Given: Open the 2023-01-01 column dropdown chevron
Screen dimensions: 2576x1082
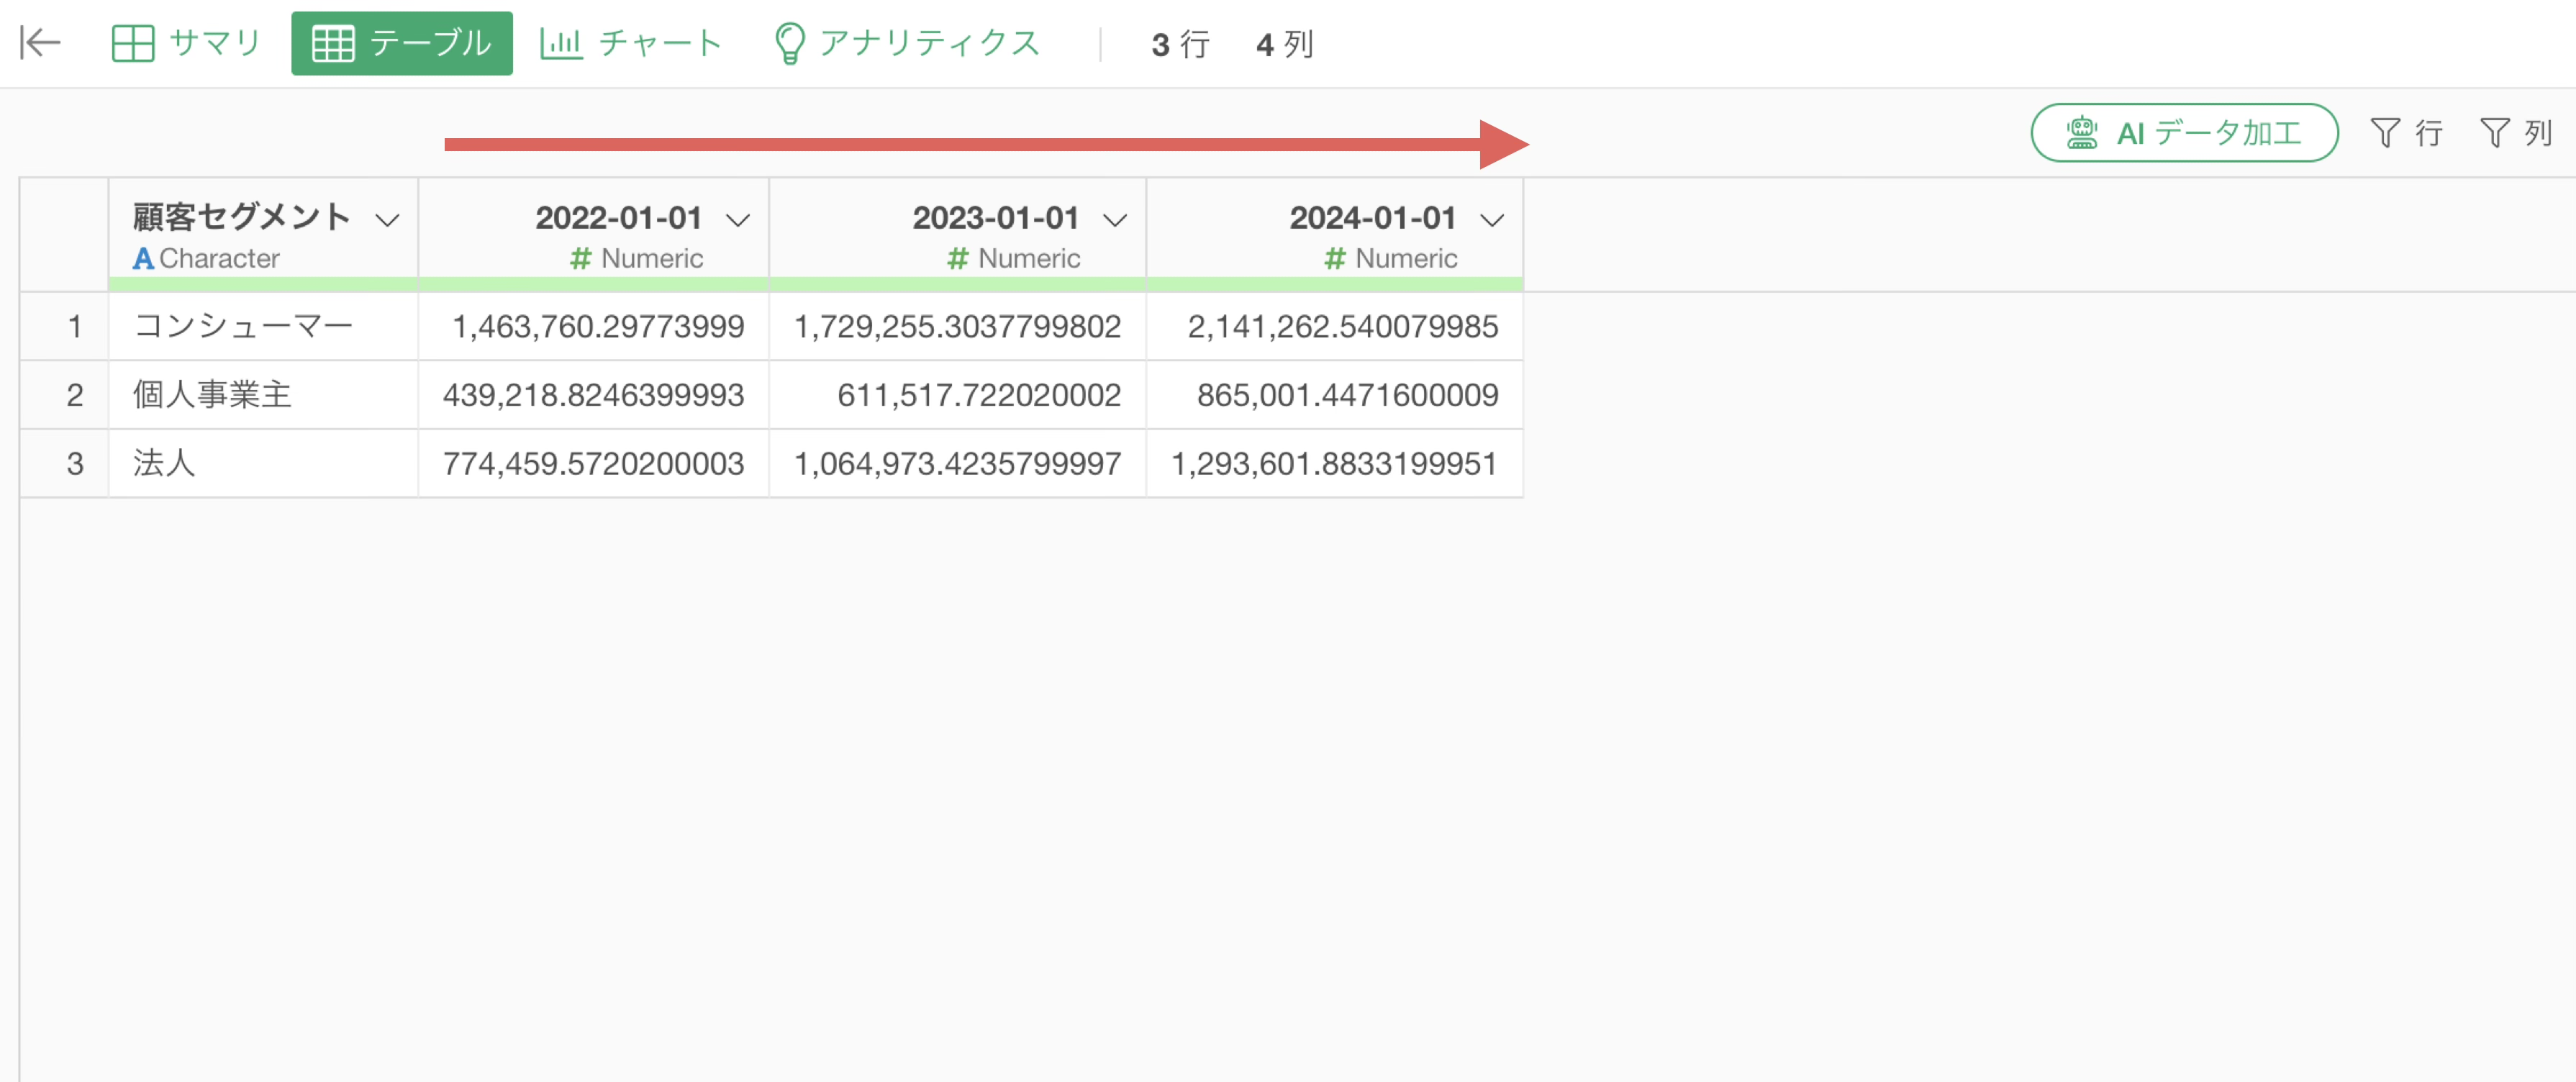Looking at the screenshot, I should [1115, 220].
